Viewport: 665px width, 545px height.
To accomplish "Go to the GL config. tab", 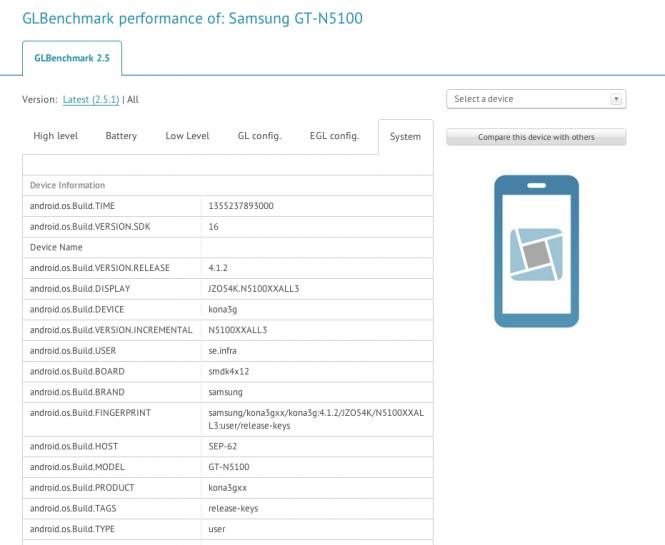I will tap(259, 136).
